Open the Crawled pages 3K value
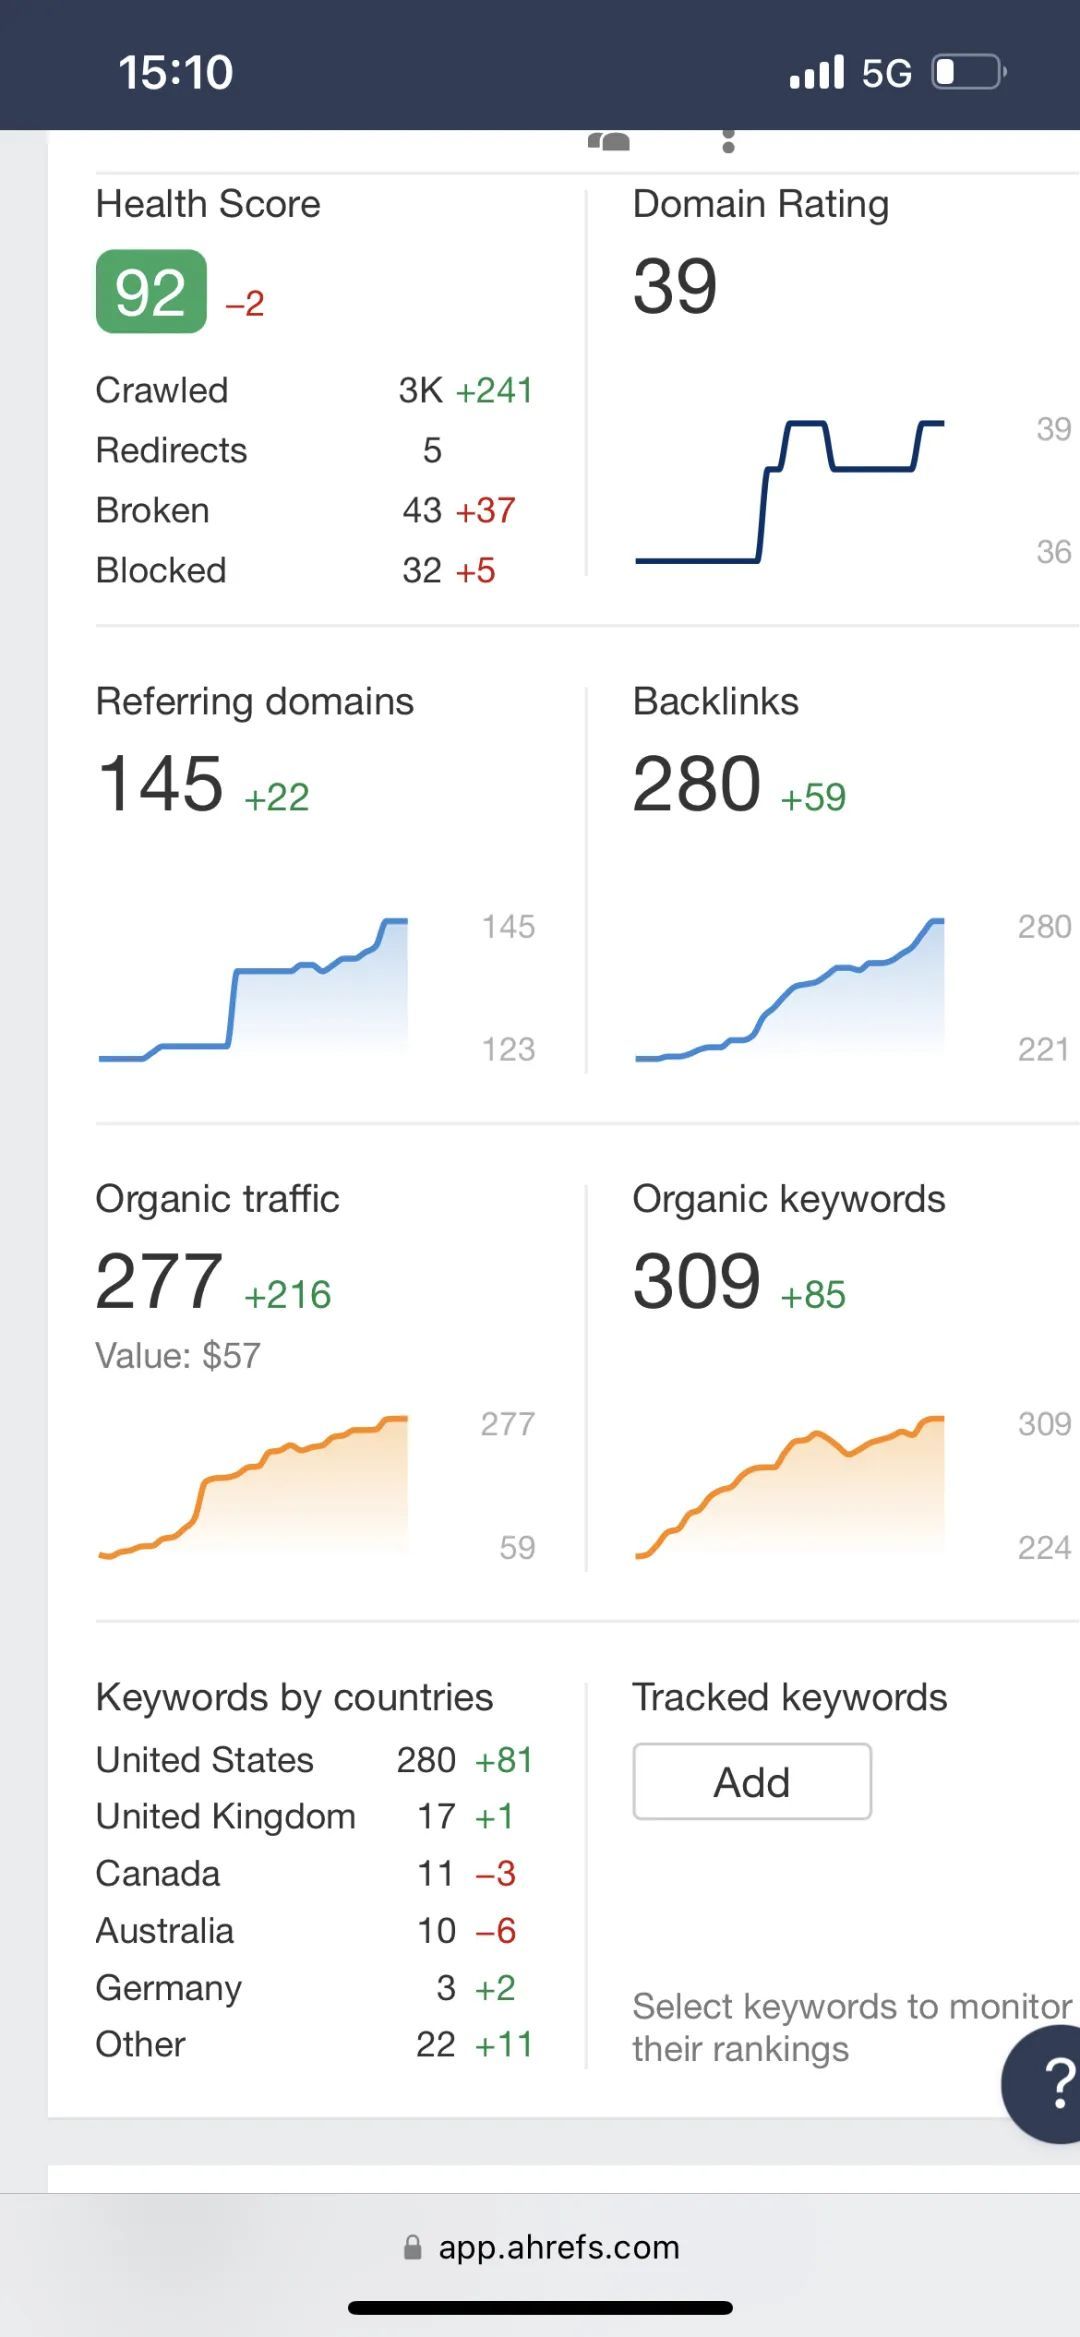The image size is (1080, 2337). click(420, 391)
